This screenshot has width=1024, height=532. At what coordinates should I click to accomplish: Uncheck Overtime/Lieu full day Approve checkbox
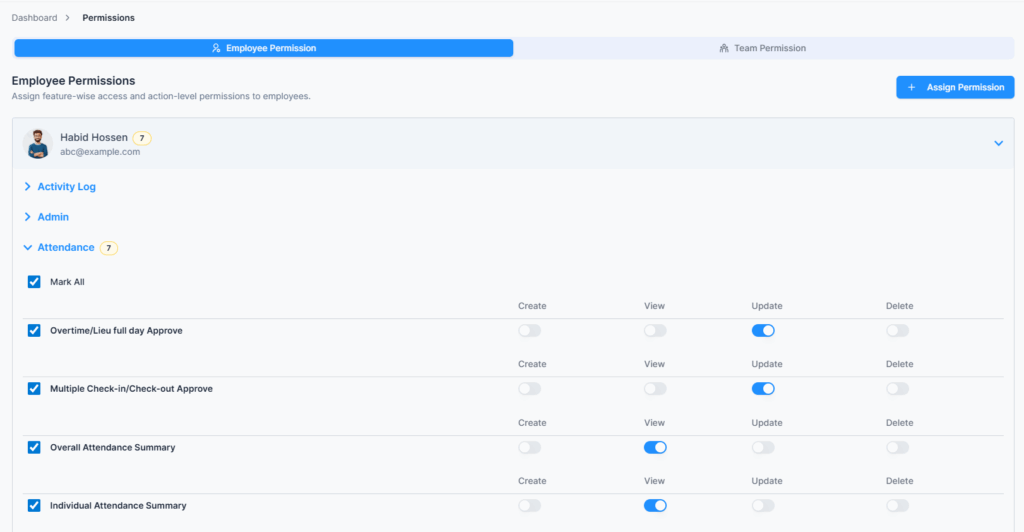point(34,330)
